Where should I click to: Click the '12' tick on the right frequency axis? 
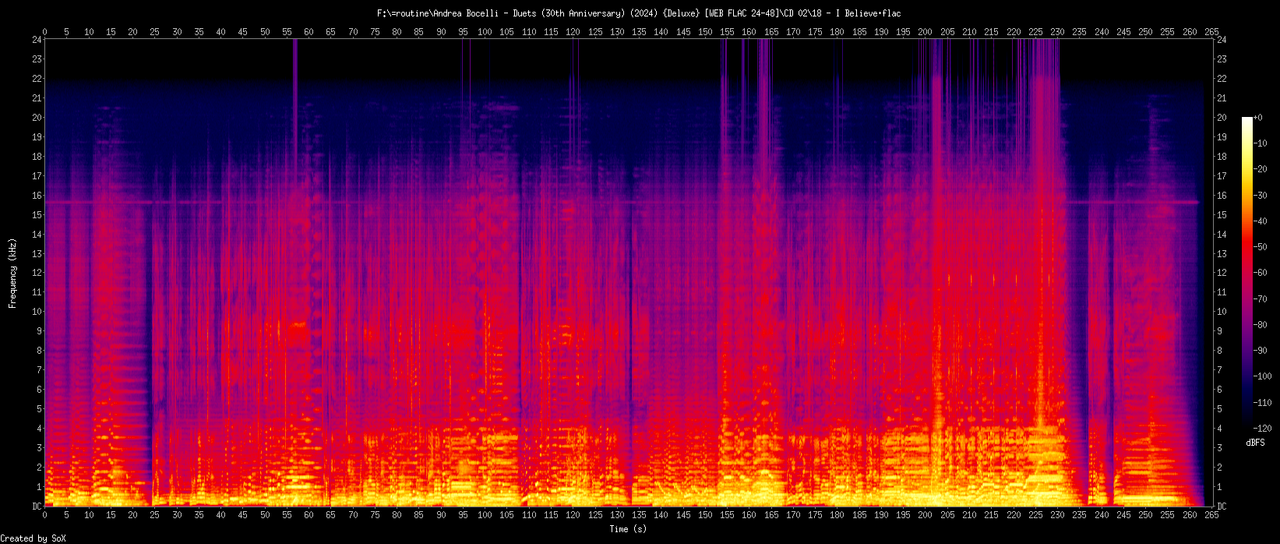point(1222,273)
